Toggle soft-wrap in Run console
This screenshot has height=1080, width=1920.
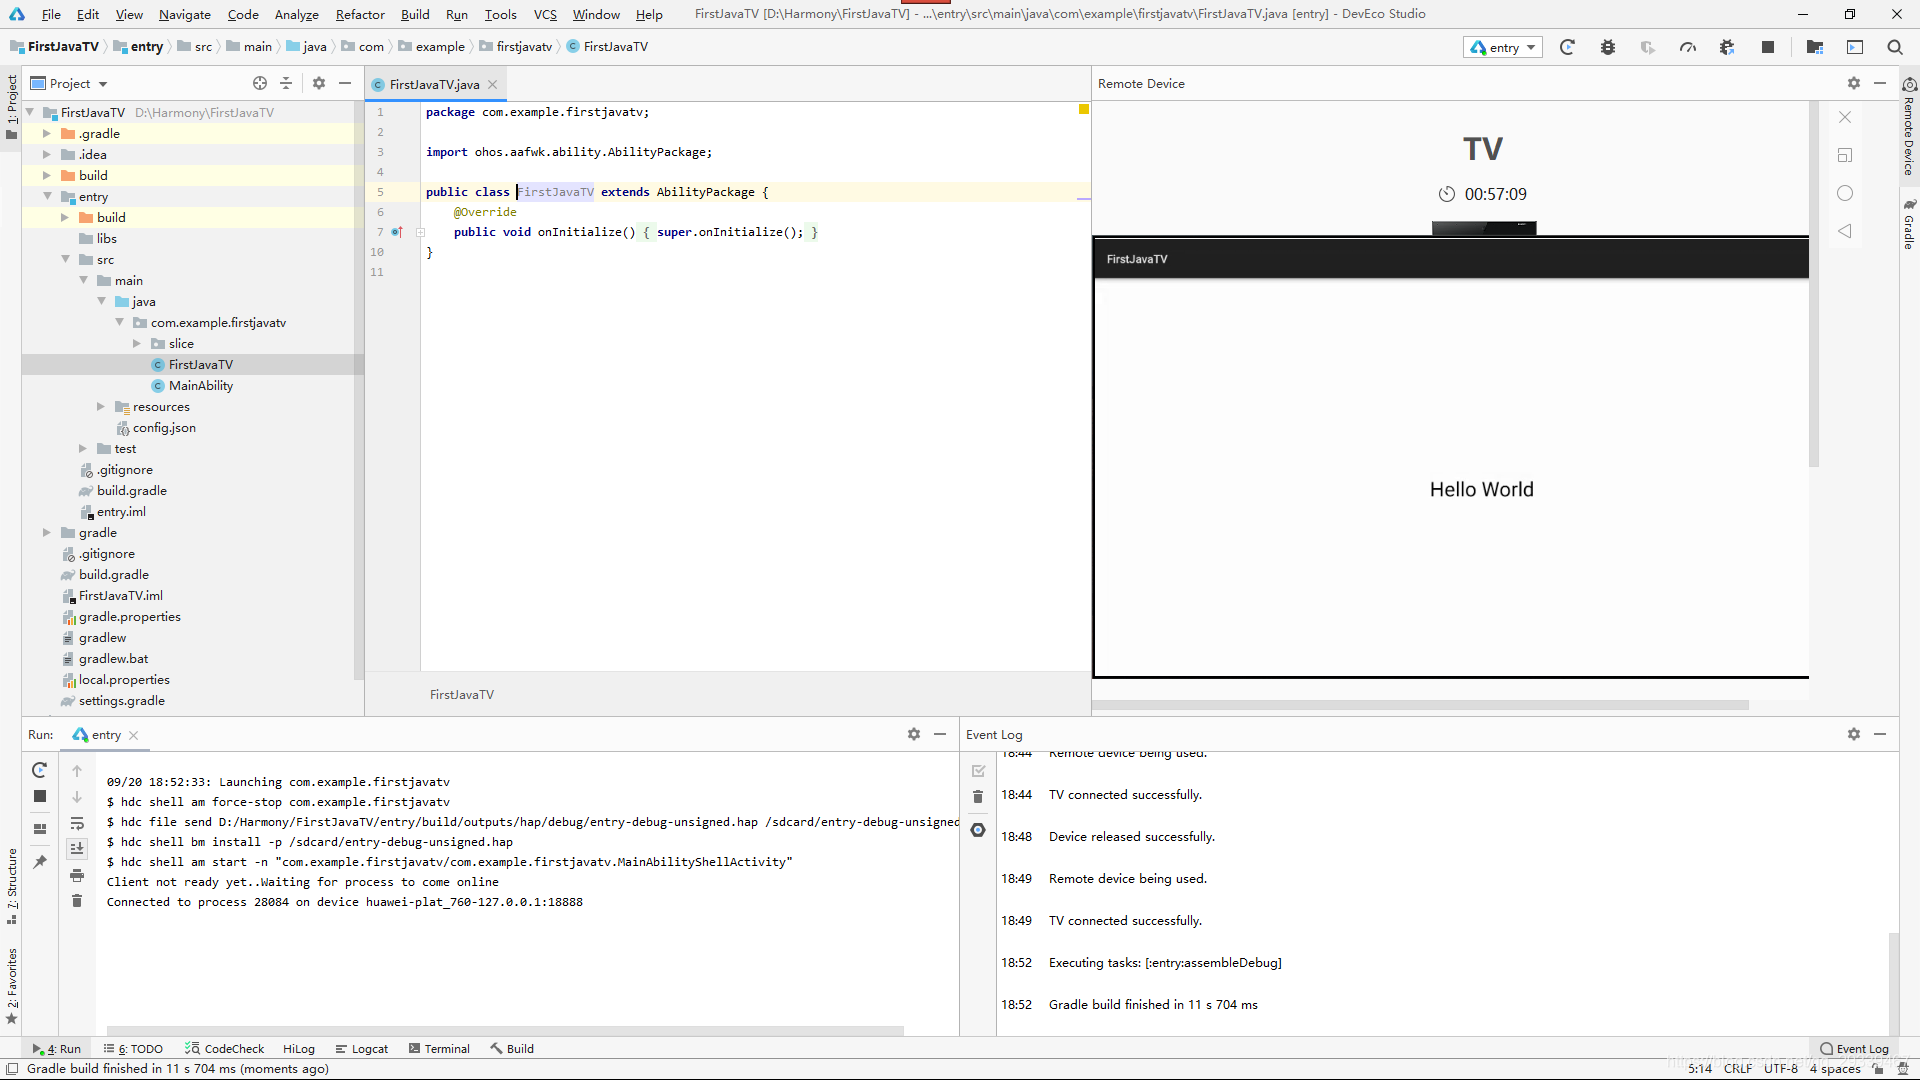click(x=77, y=823)
